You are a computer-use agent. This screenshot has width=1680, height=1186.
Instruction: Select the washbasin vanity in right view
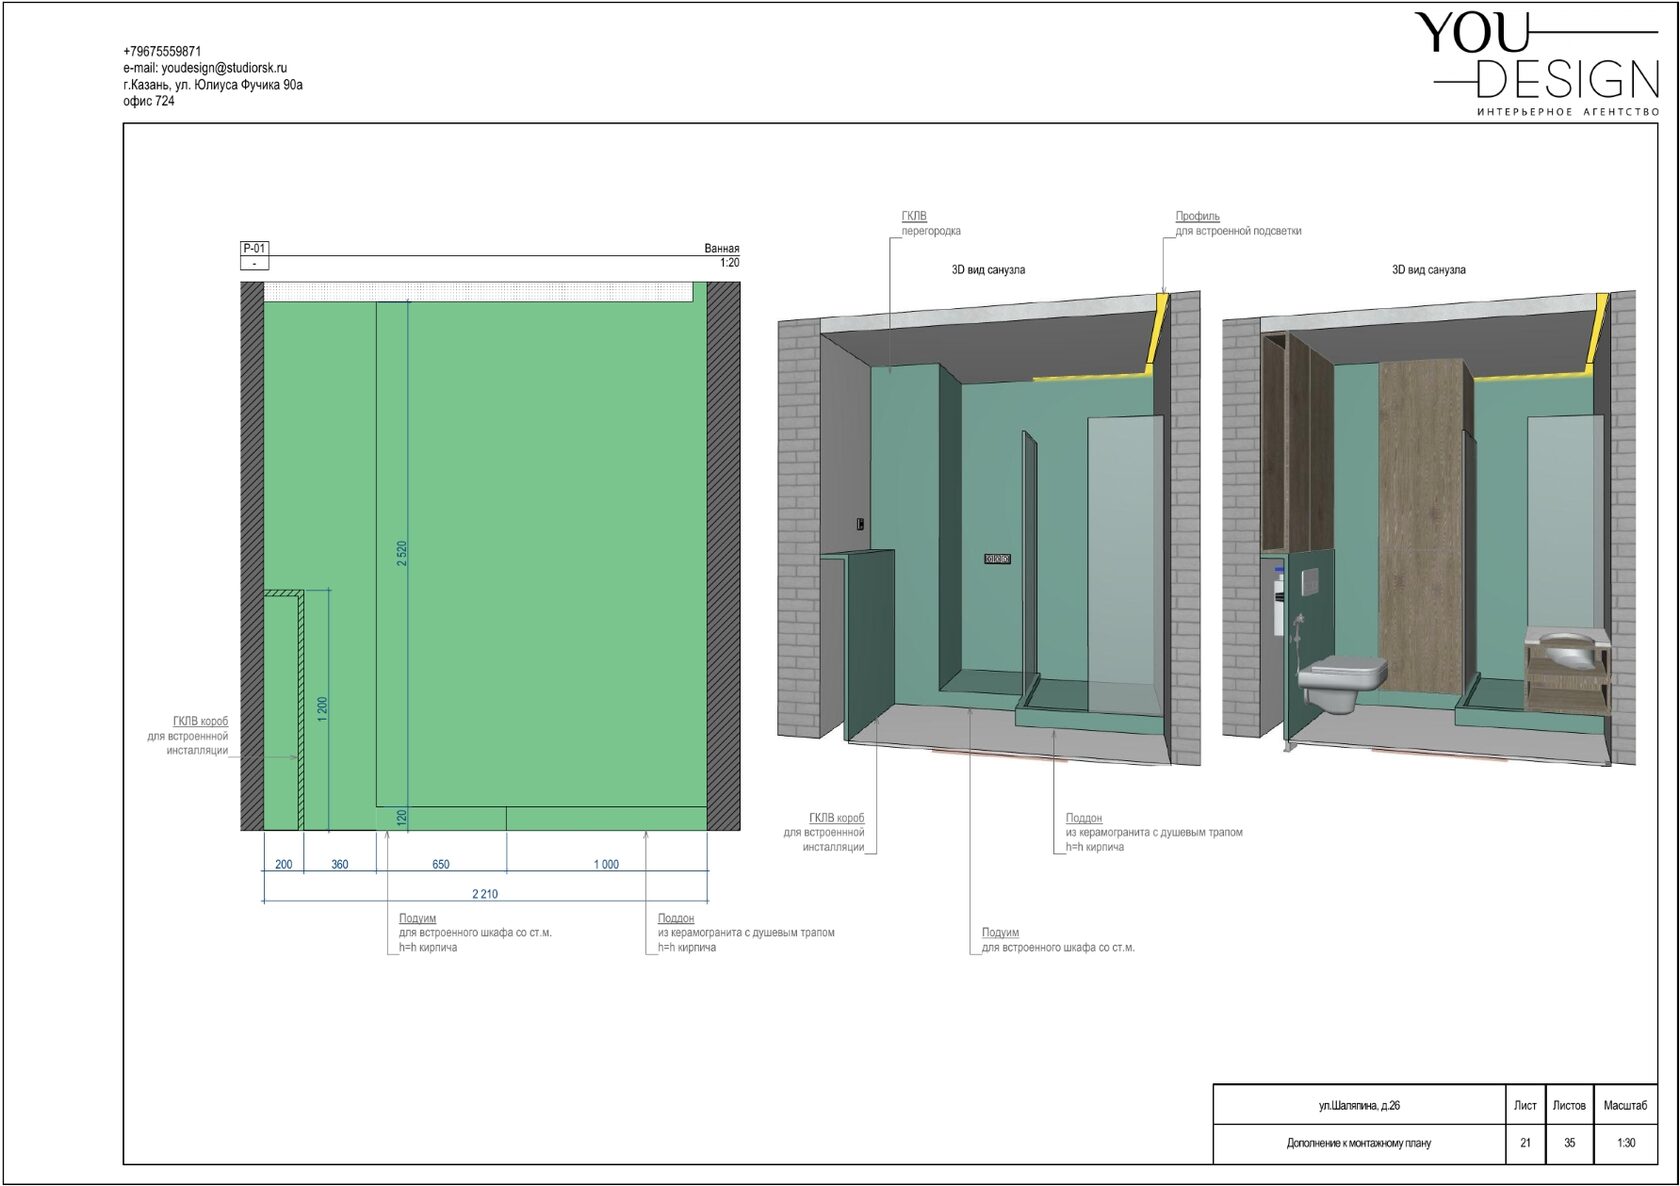coord(1566,670)
